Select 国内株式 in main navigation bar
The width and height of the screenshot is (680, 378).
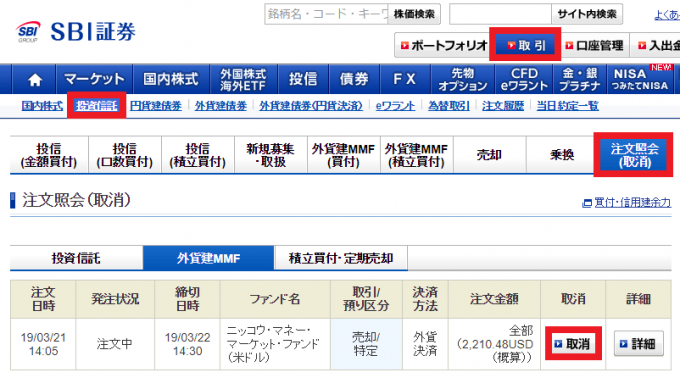[171, 79]
